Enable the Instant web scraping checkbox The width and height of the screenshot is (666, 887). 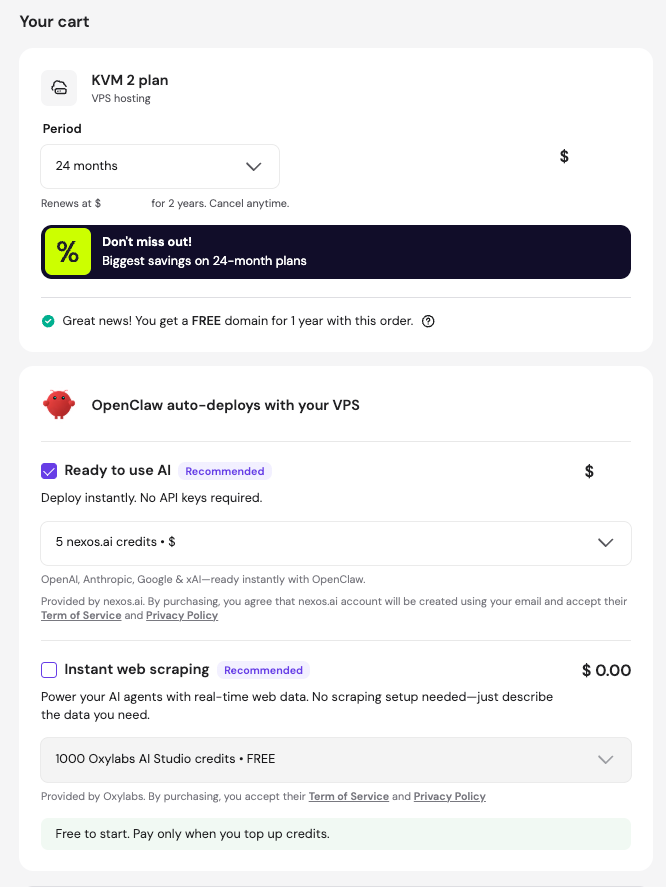pos(49,670)
